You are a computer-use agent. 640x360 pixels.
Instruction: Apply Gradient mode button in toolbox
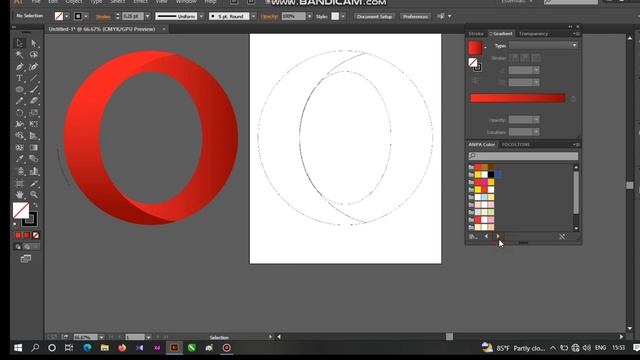27,236
